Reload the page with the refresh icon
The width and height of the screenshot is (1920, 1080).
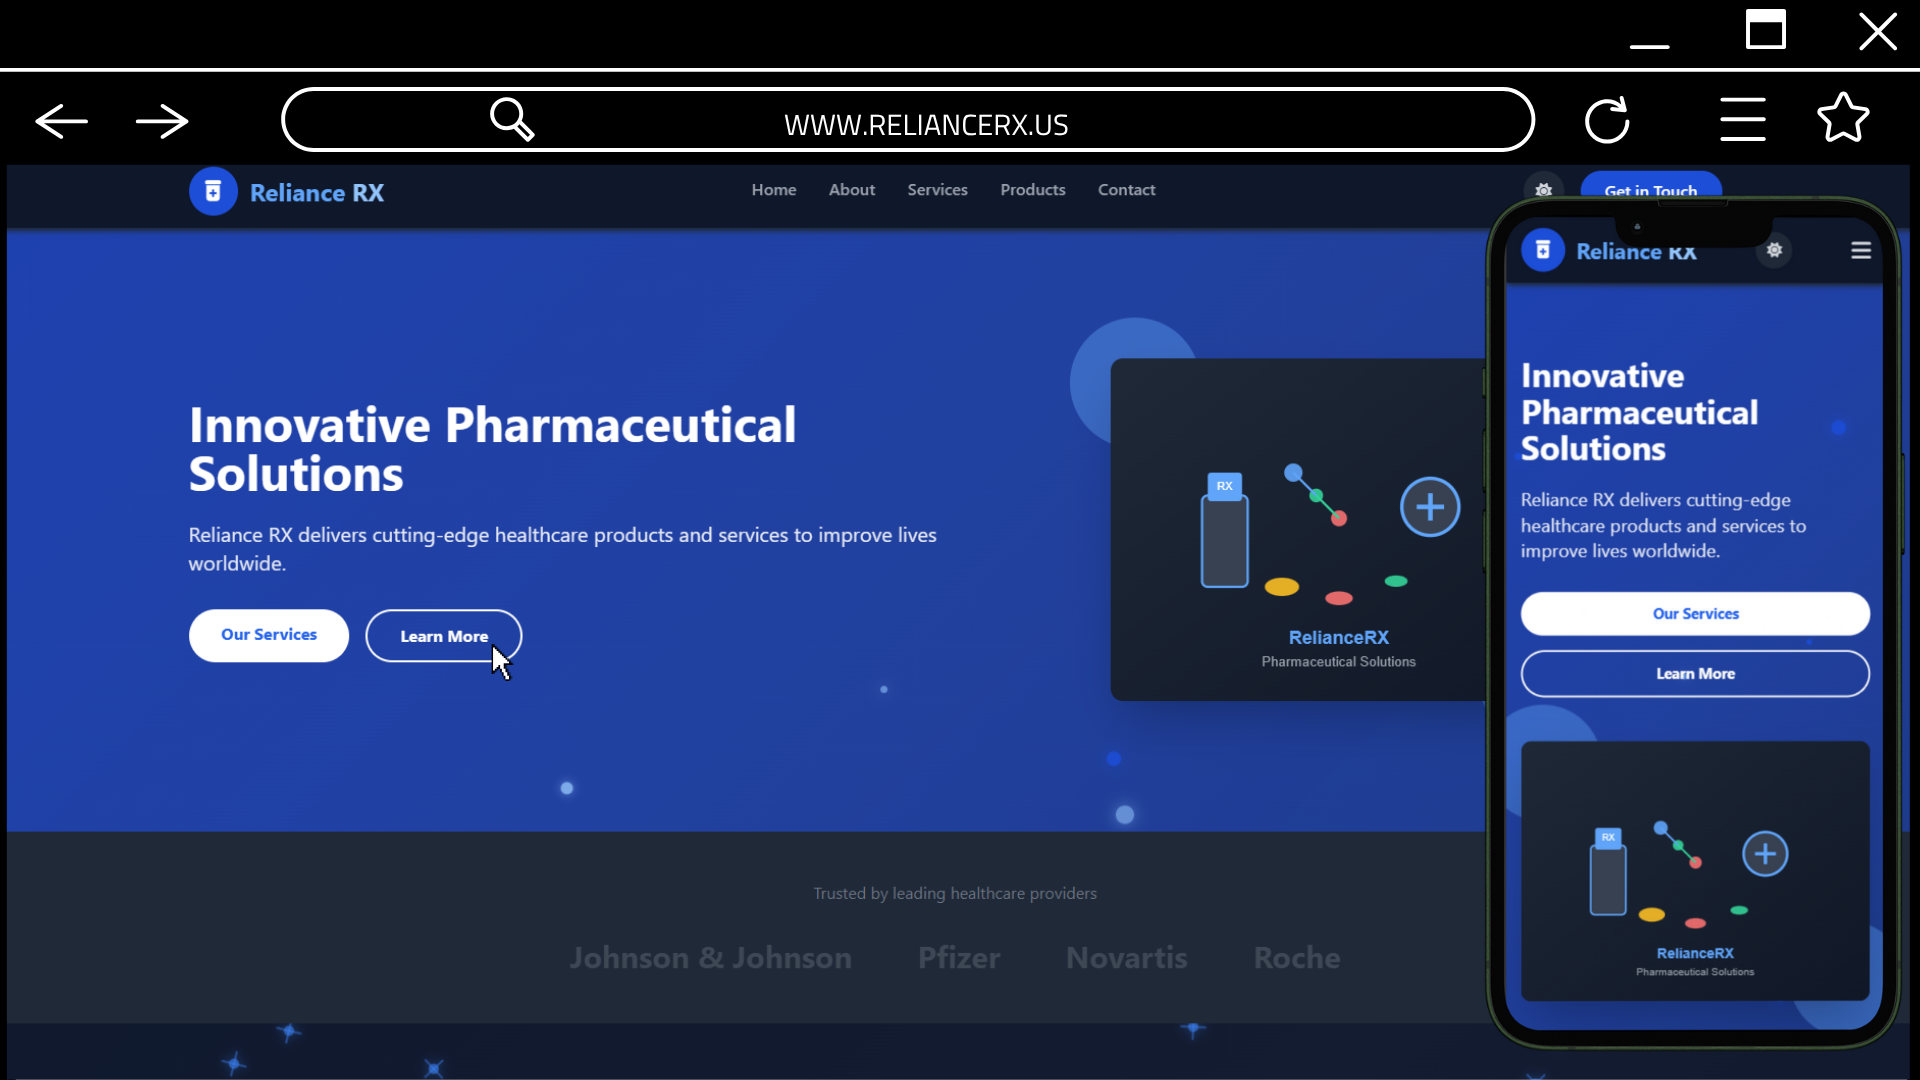click(1607, 119)
